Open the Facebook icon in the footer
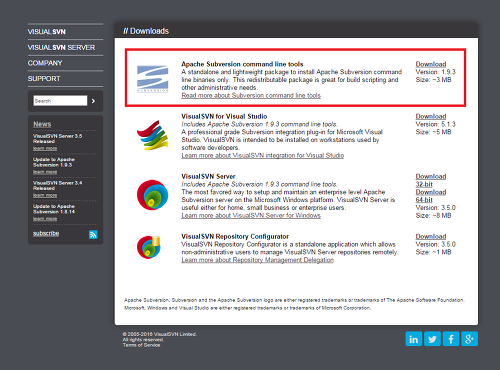The width and height of the screenshot is (500, 370). click(x=451, y=339)
